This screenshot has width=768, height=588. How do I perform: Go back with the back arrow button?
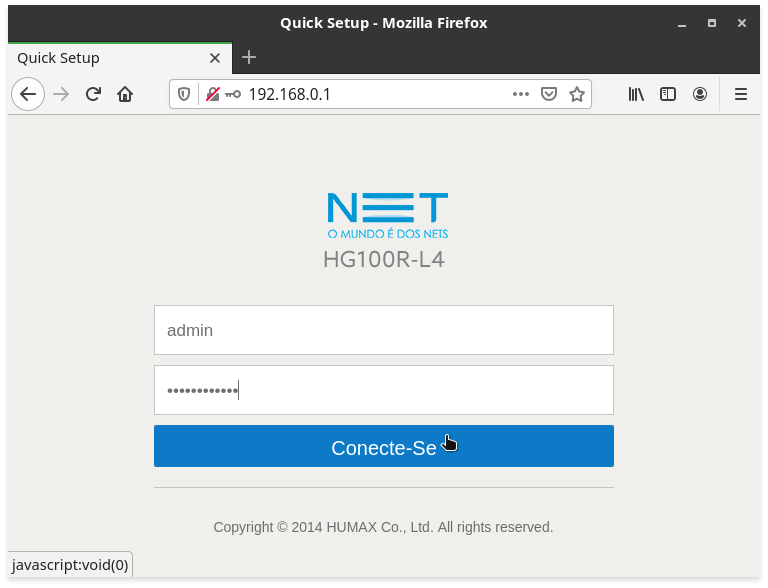pos(28,94)
